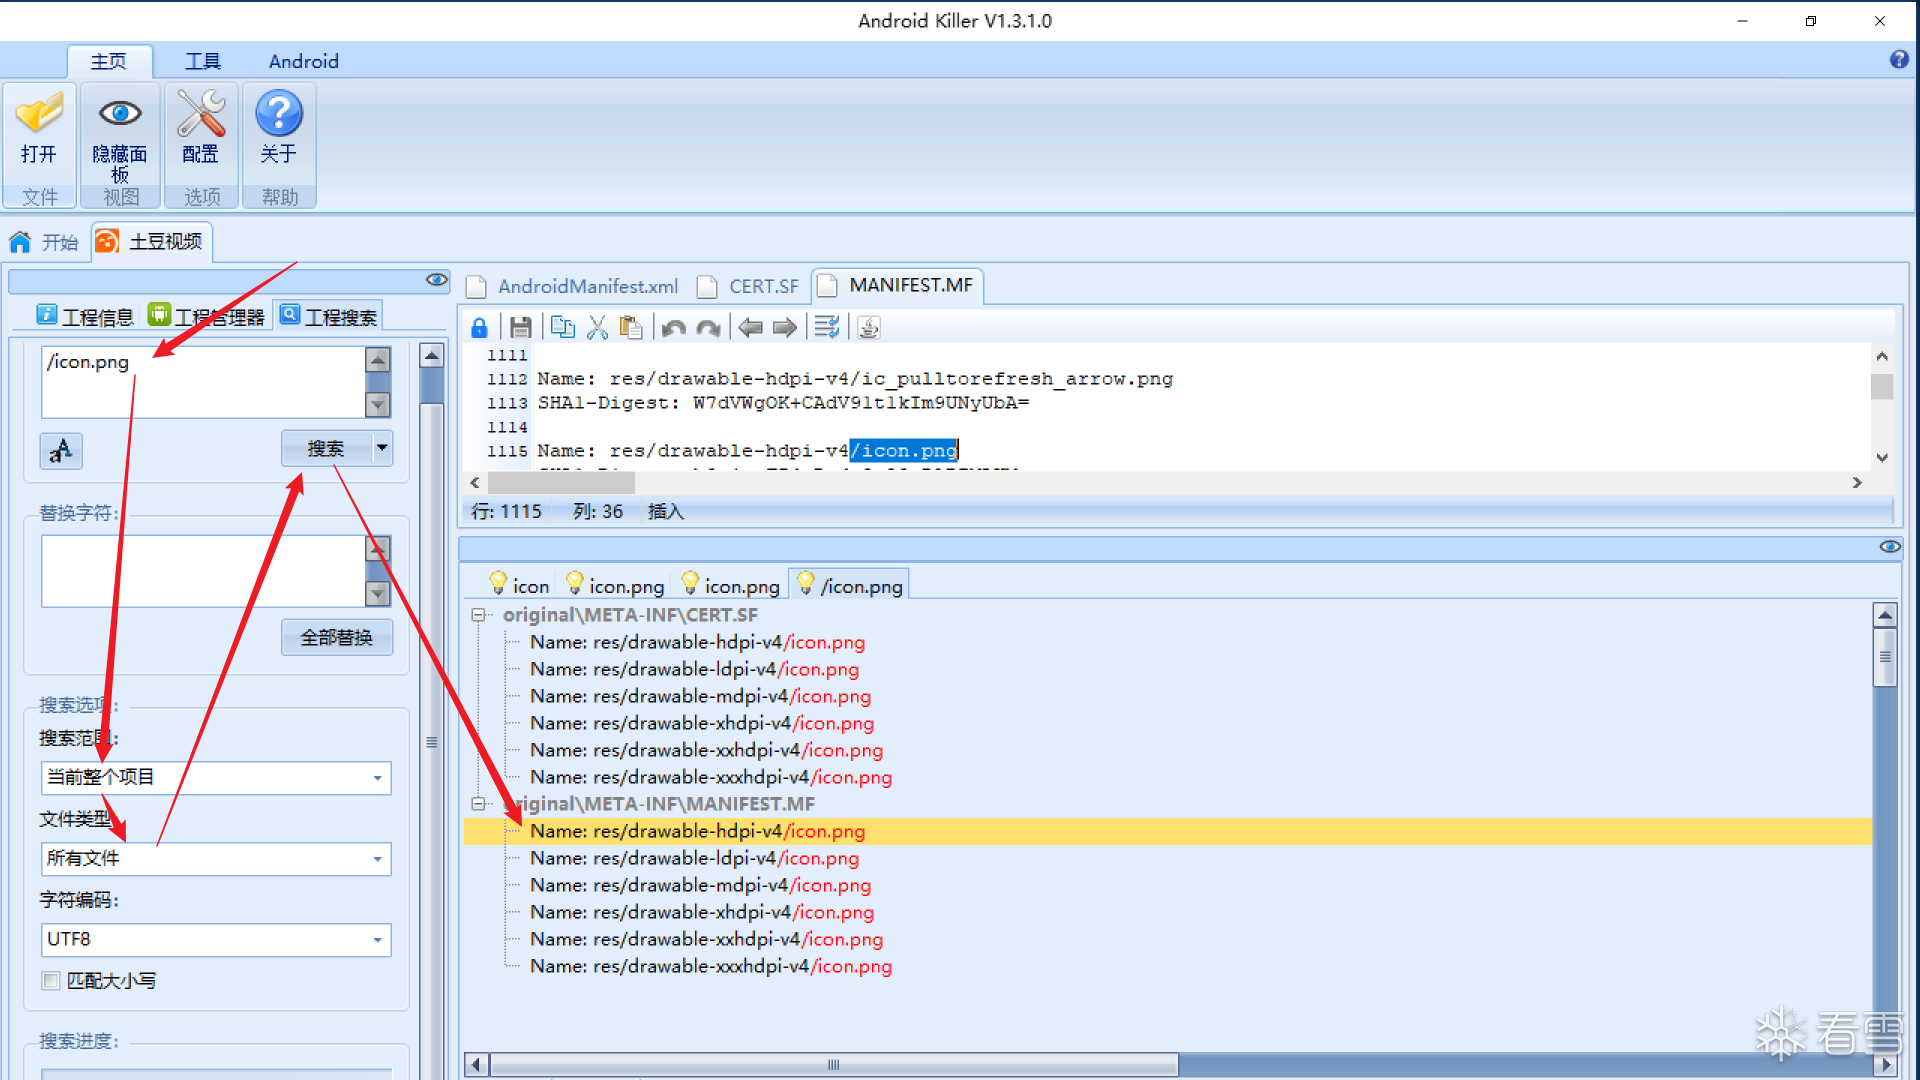Click the lock icon in editor toolbar
This screenshot has height=1080, width=1920.
479,328
